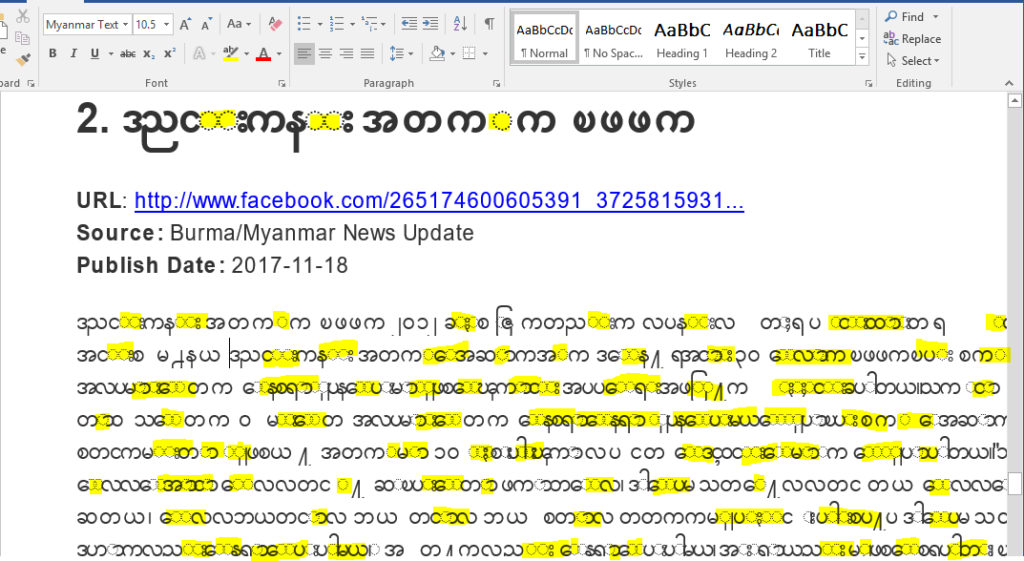Viewport: 1024px width, 561px height.
Task: Shrink the font size
Action: click(x=206, y=25)
